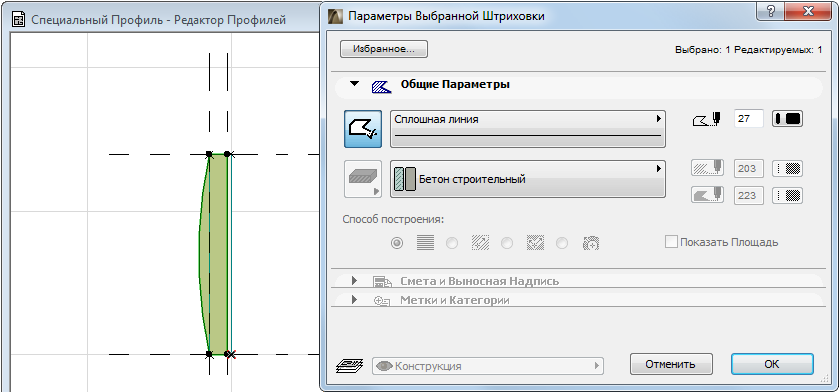Screen dimensions: 839x392
Task: Click the Избранное... button
Action: 384,49
